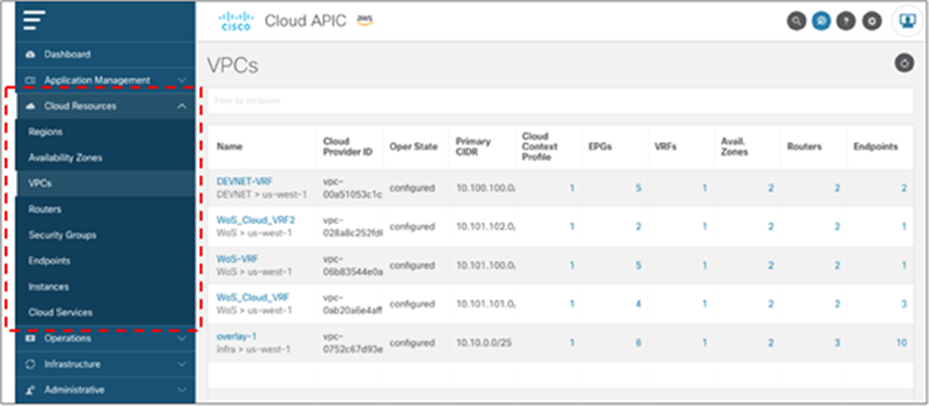The height and width of the screenshot is (406, 929).
Task: Click the Cloud Resources cloud icon
Action: 32,106
